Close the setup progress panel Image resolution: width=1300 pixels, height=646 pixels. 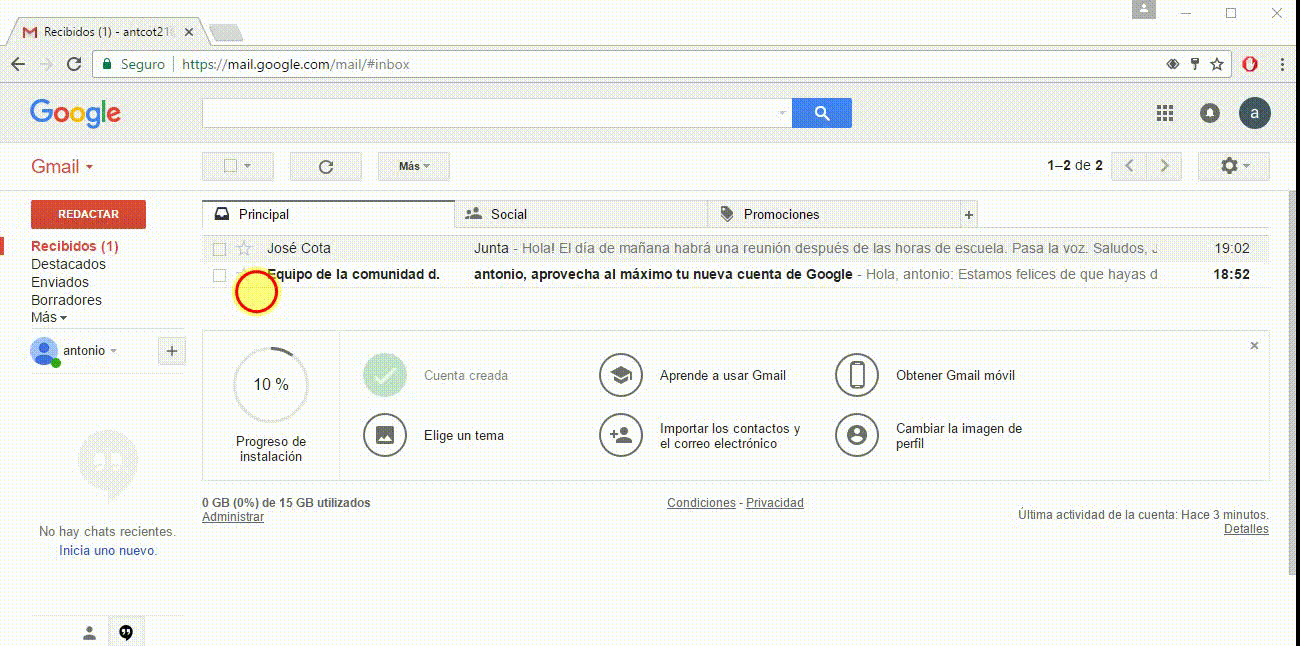[1254, 346]
